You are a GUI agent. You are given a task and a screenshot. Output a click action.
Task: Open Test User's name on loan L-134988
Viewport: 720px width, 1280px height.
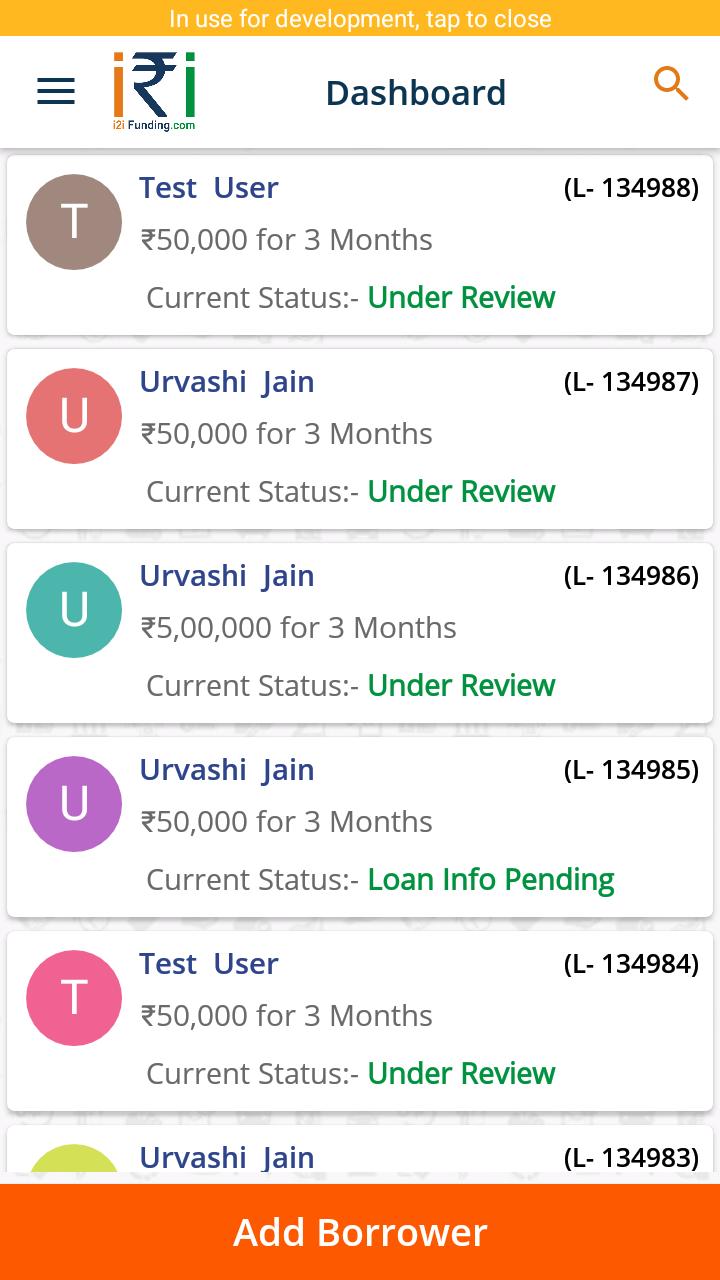[x=209, y=188]
